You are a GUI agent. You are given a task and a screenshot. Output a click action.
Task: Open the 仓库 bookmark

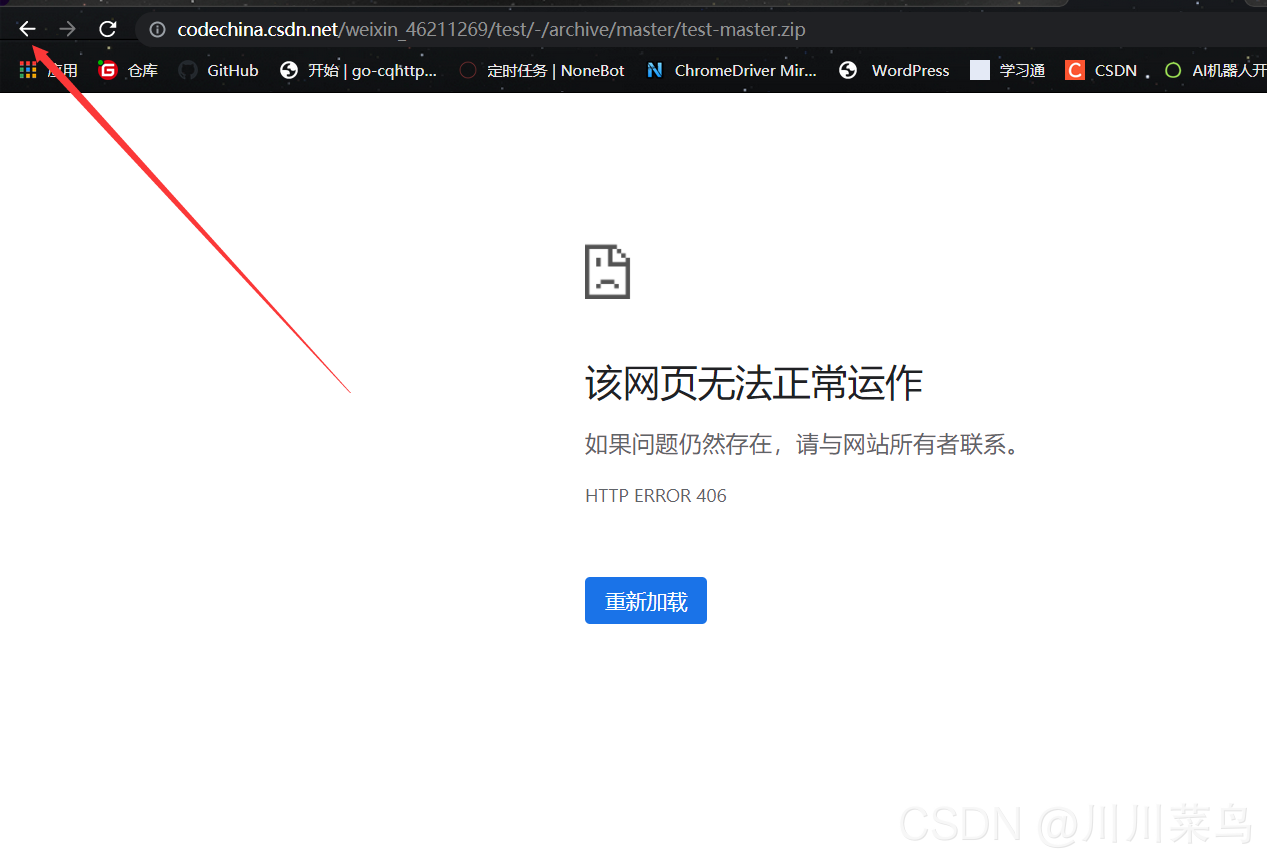(x=129, y=70)
